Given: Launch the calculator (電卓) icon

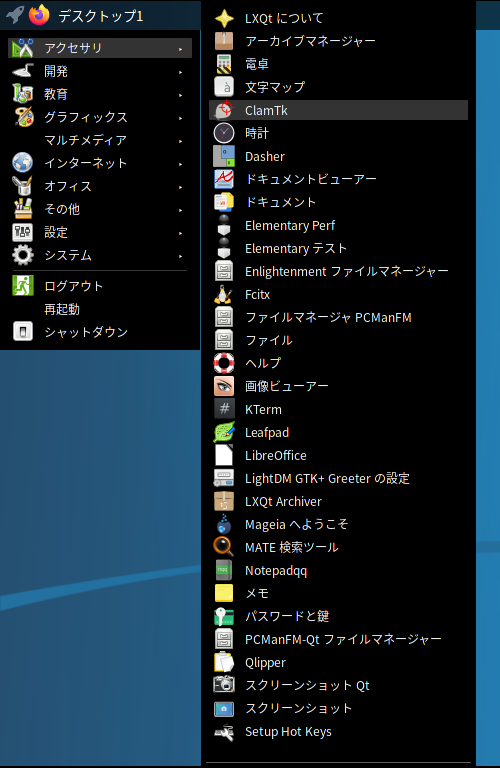Looking at the screenshot, I should click(x=224, y=64).
